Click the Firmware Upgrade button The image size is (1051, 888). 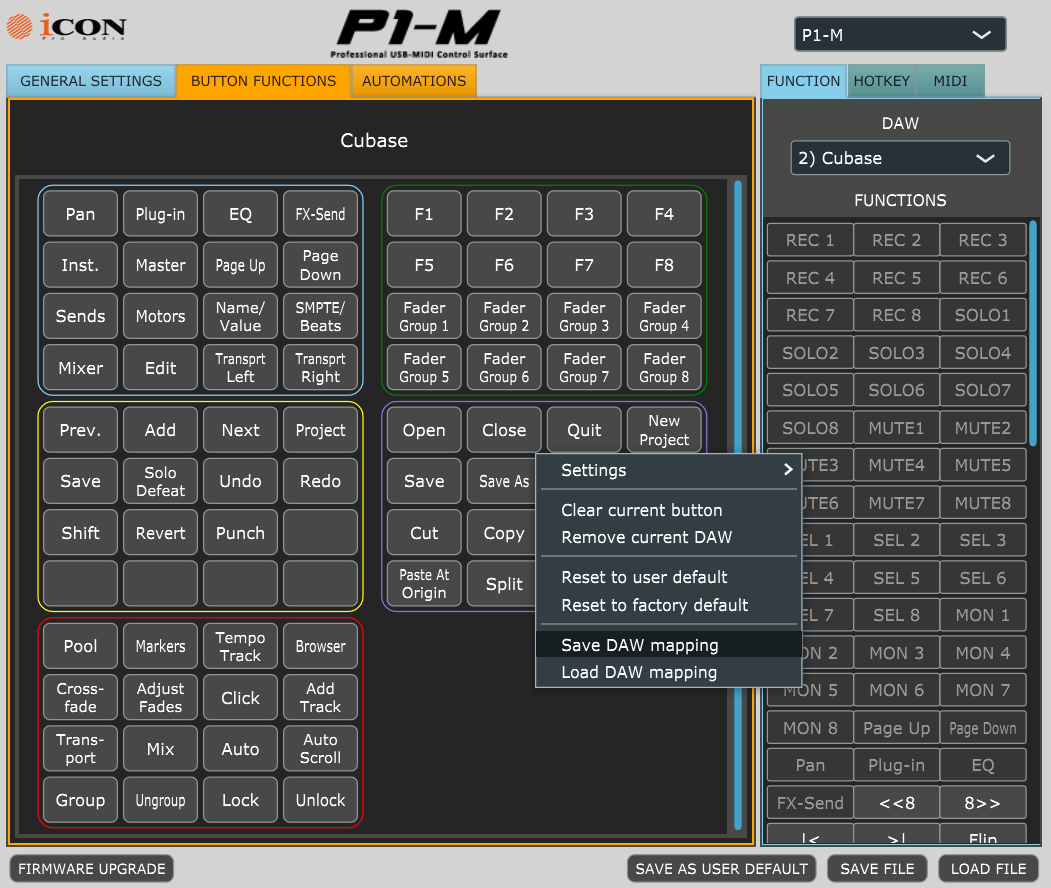coord(92,869)
